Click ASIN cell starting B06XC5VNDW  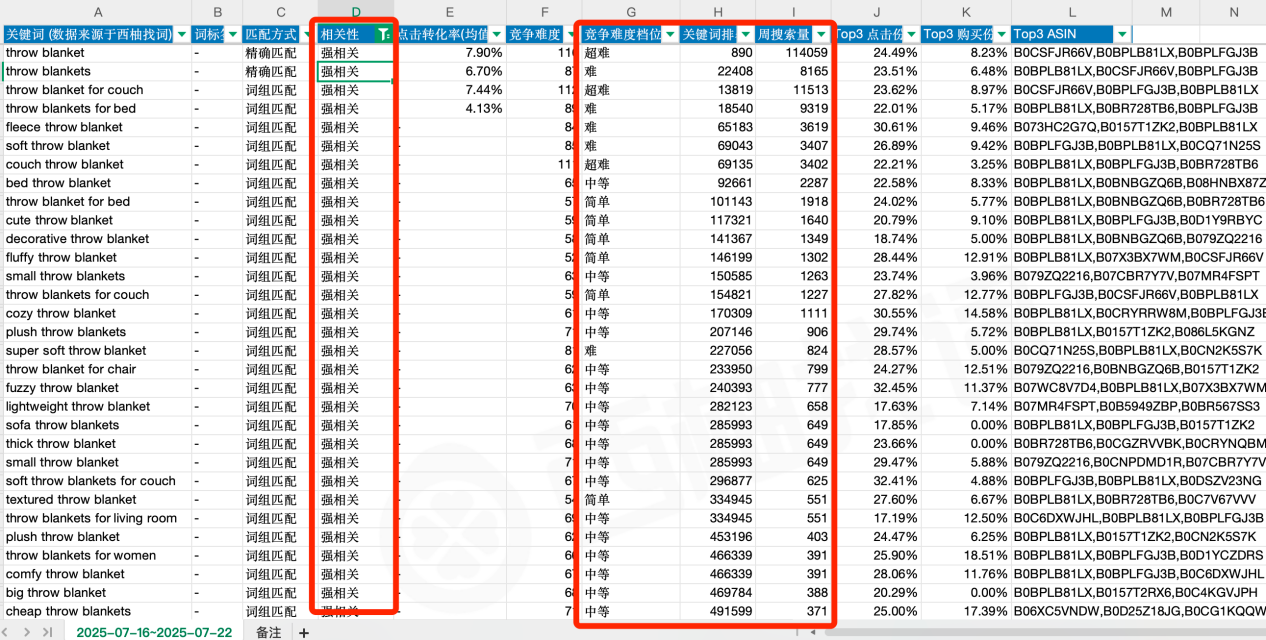click(1139, 611)
